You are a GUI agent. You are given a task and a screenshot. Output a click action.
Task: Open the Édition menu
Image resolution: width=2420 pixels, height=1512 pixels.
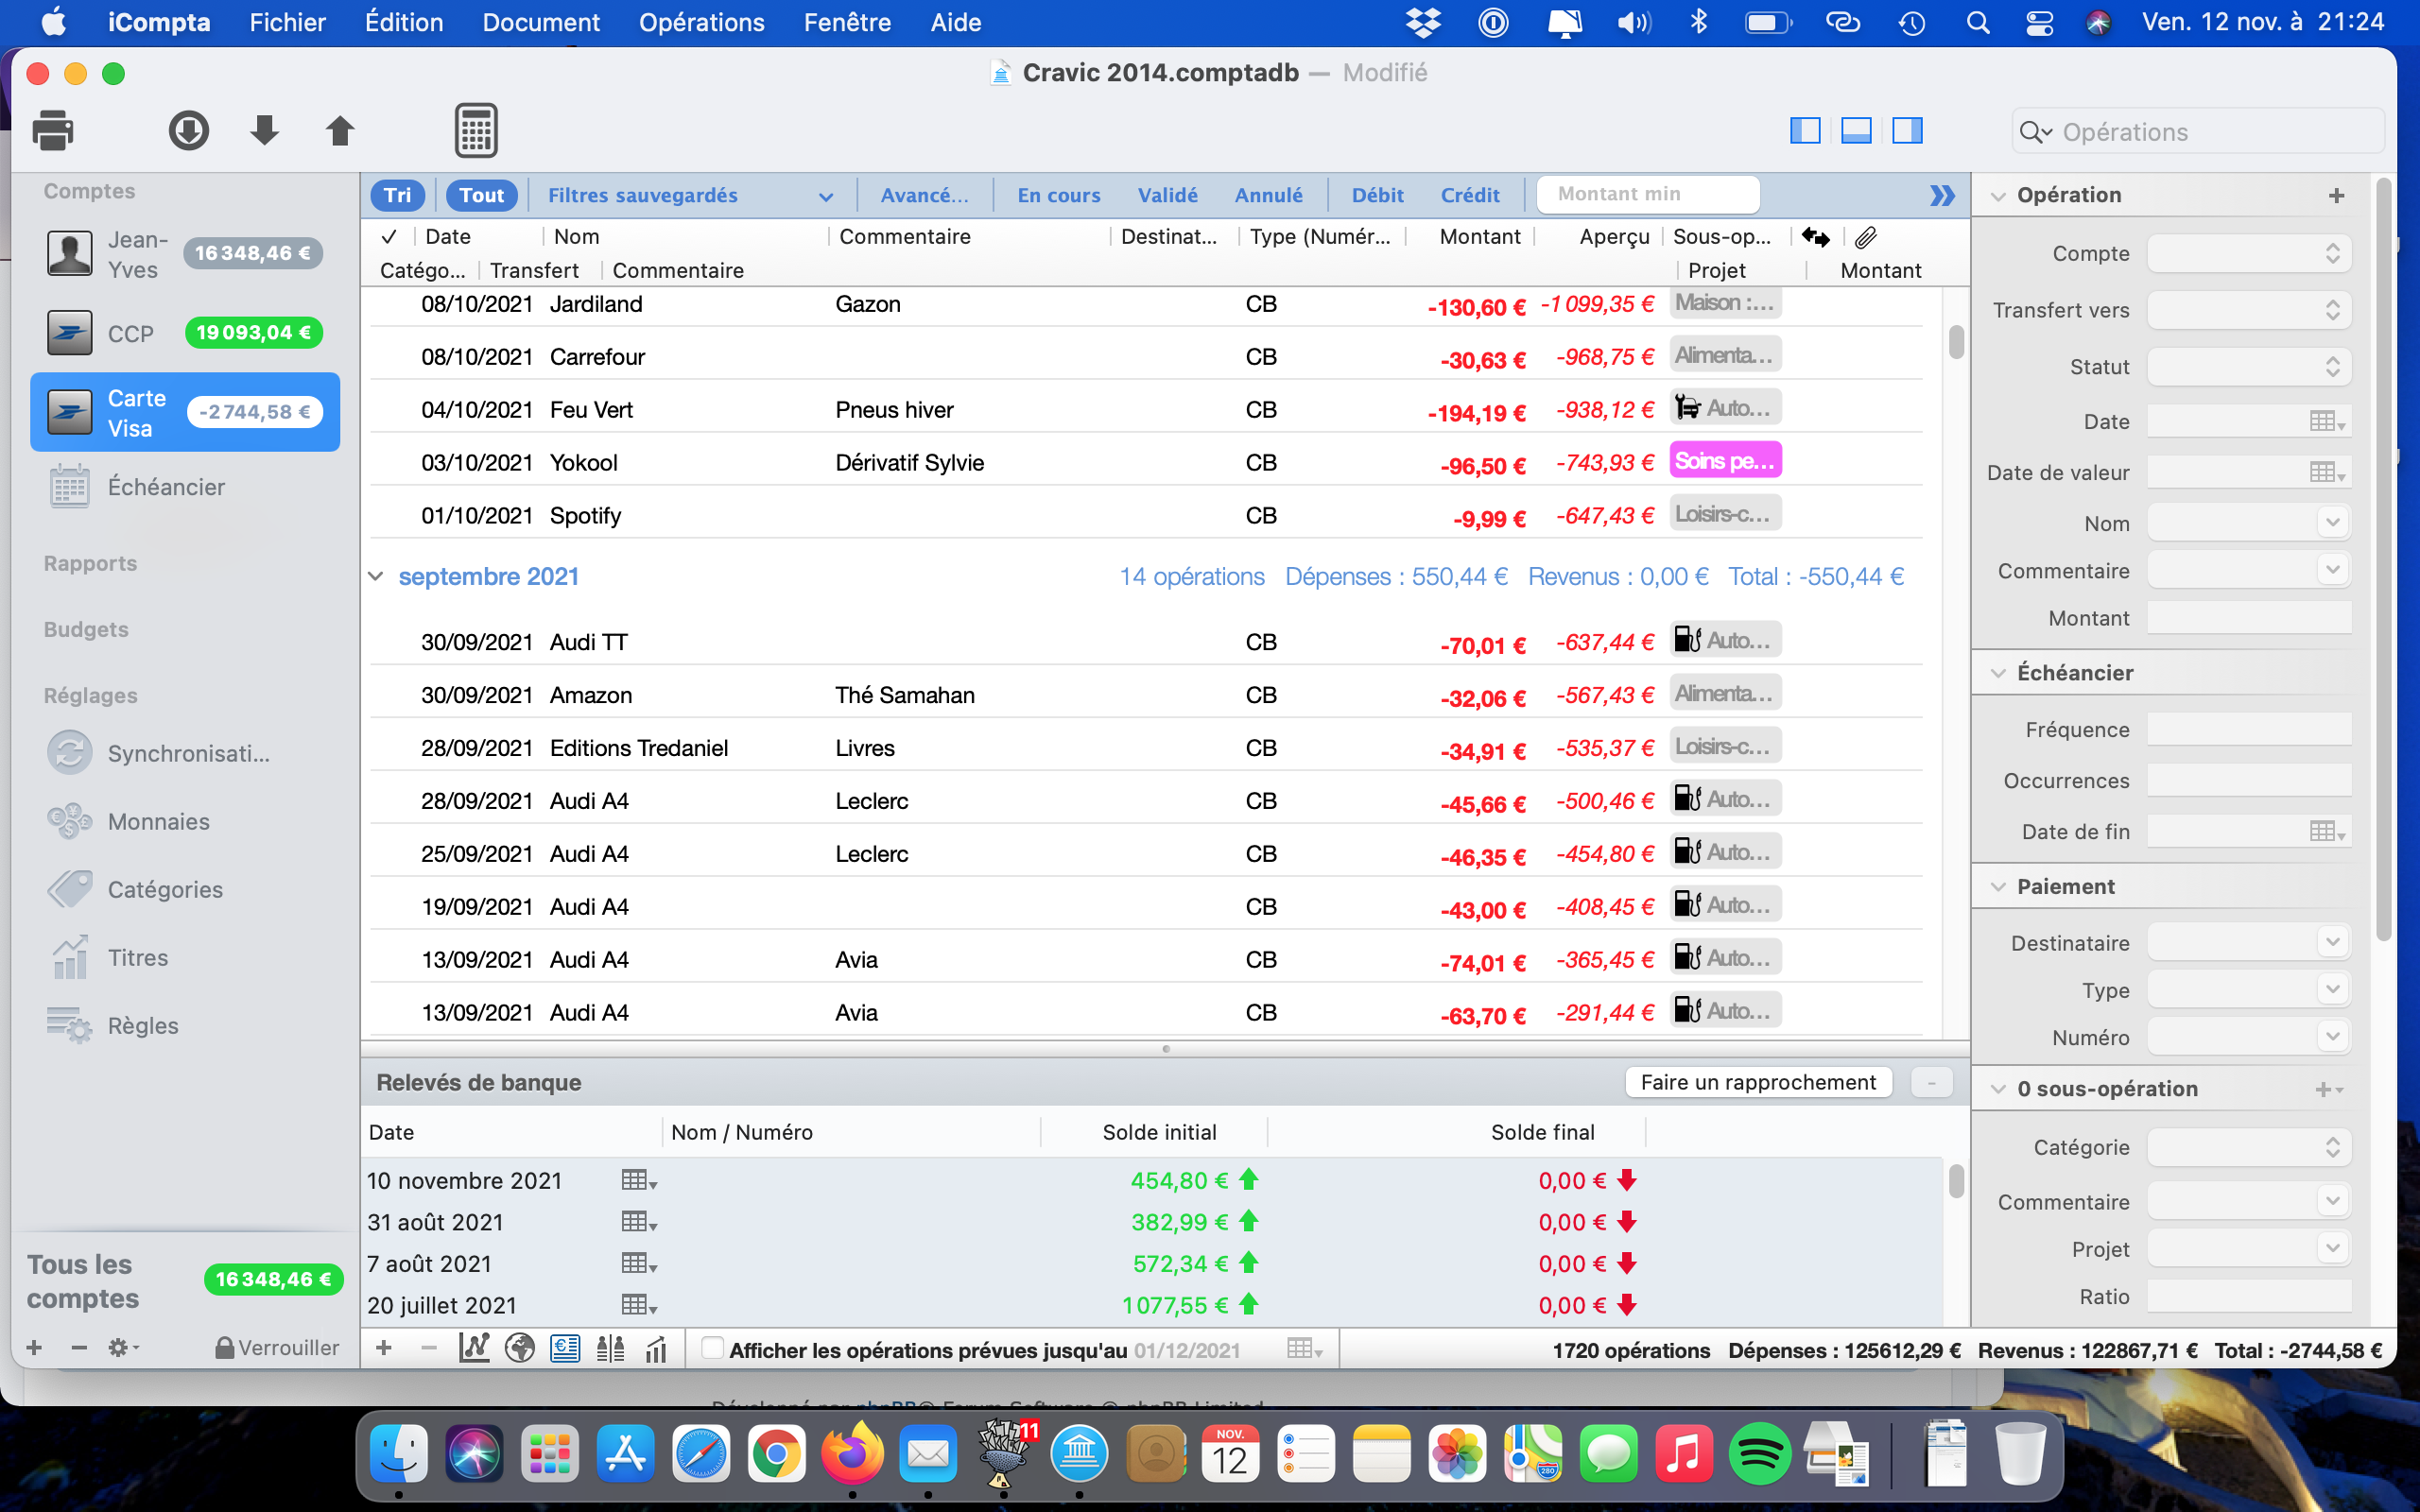[x=404, y=22]
